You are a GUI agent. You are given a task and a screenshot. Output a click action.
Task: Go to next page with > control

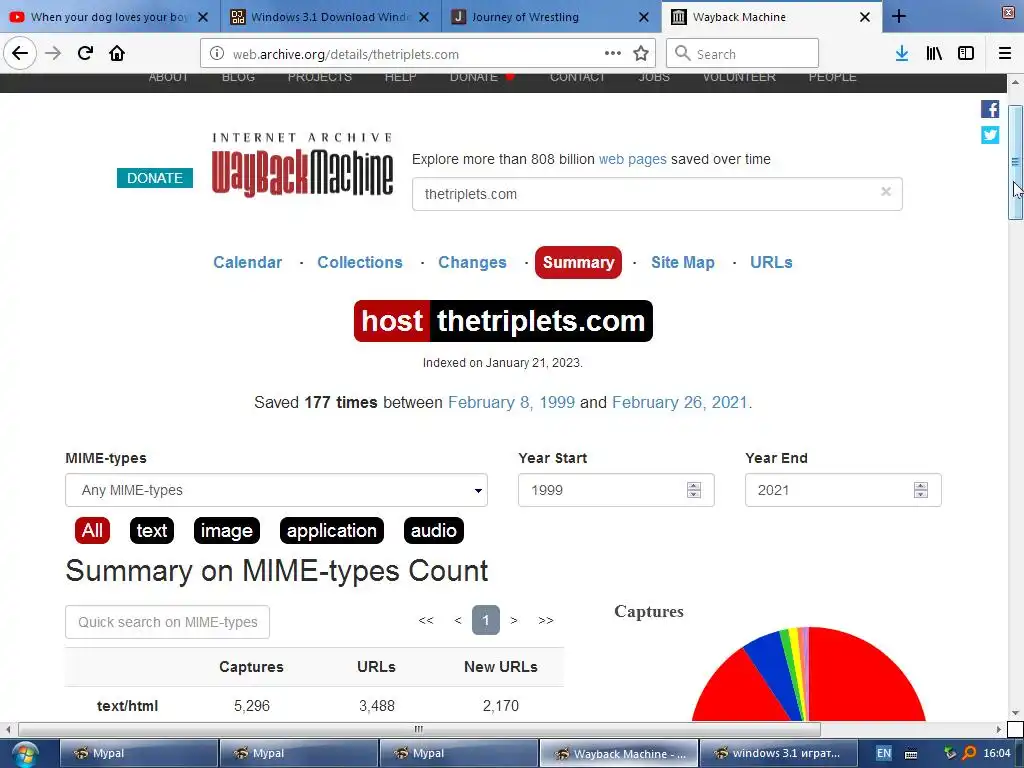tap(514, 620)
